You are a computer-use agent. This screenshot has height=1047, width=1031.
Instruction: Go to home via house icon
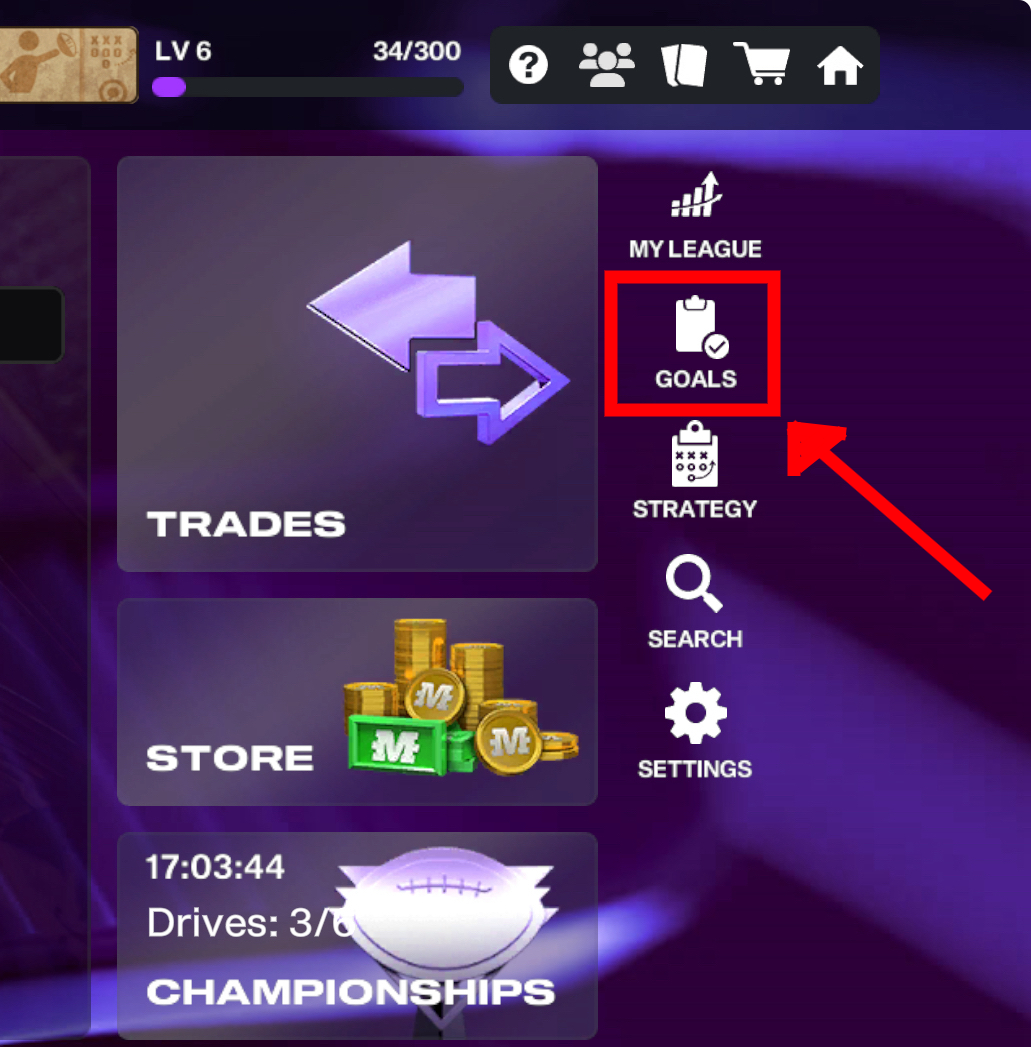840,65
